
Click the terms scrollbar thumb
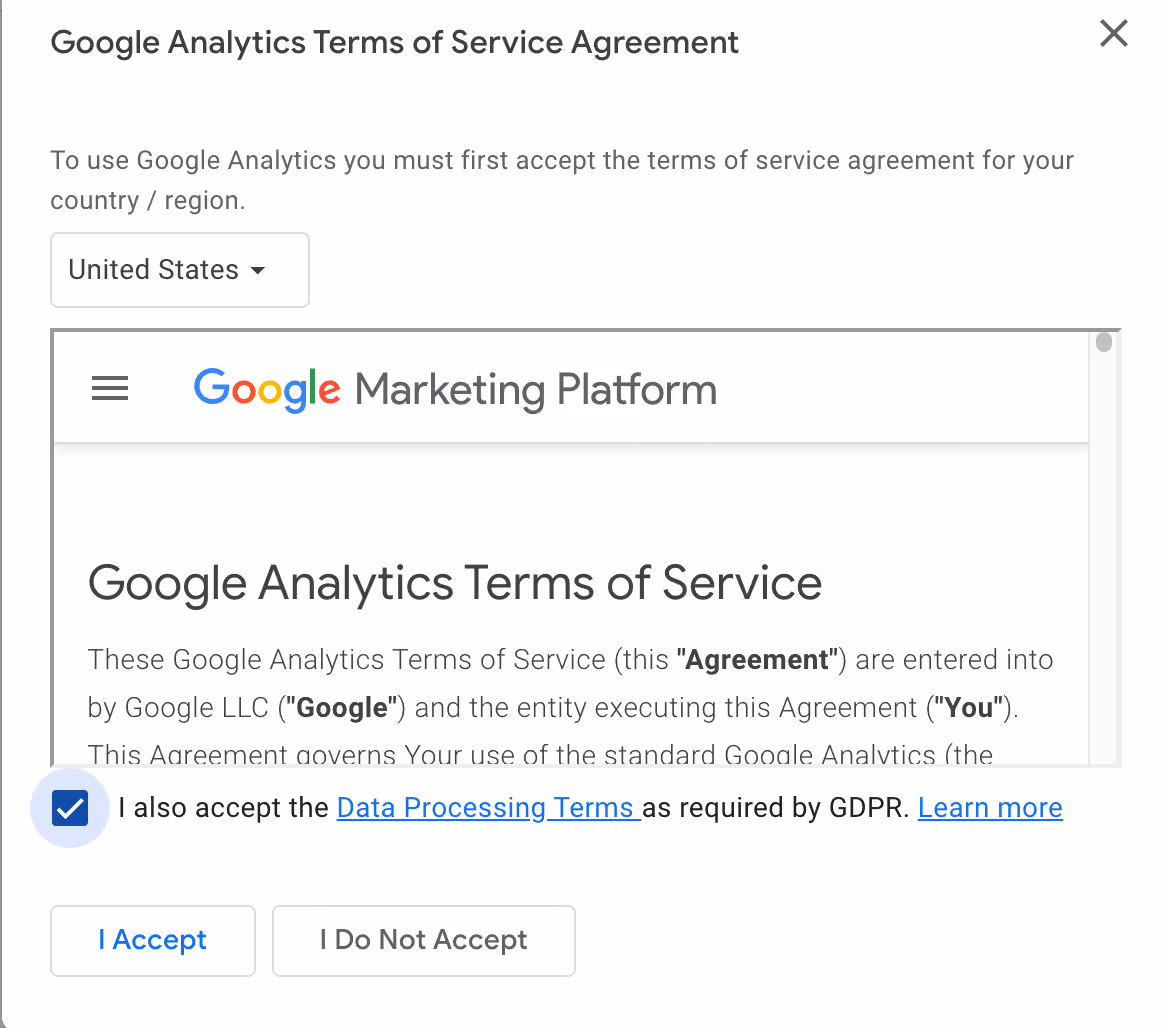coord(1104,342)
